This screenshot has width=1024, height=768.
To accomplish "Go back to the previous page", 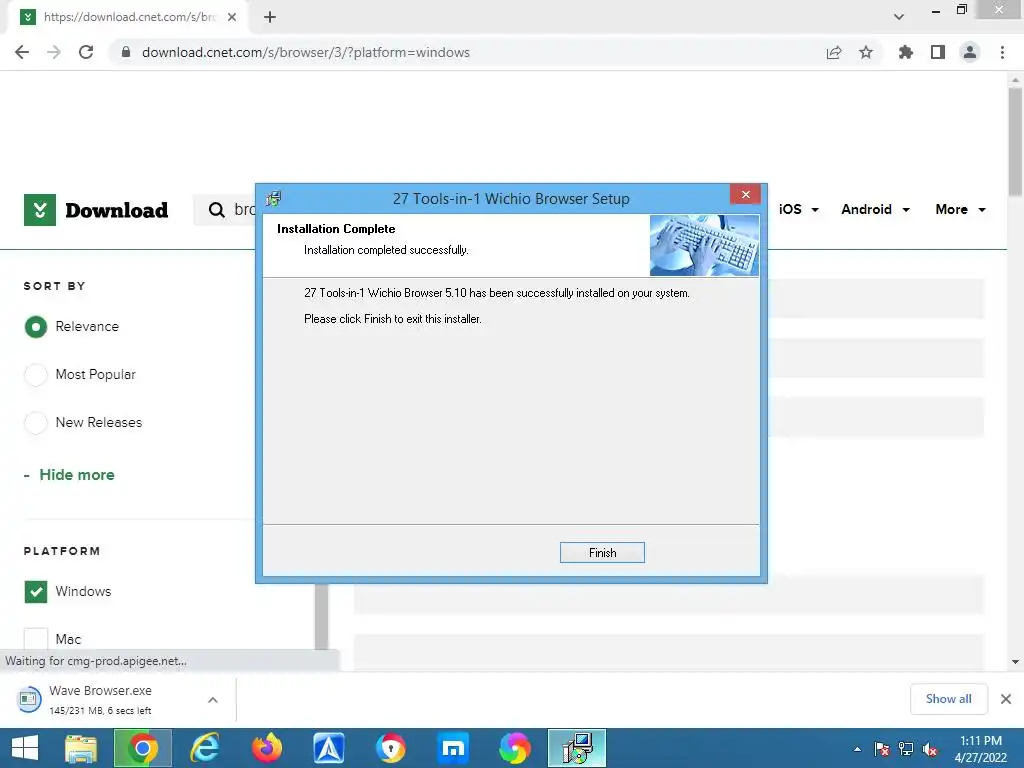I will tap(22, 52).
